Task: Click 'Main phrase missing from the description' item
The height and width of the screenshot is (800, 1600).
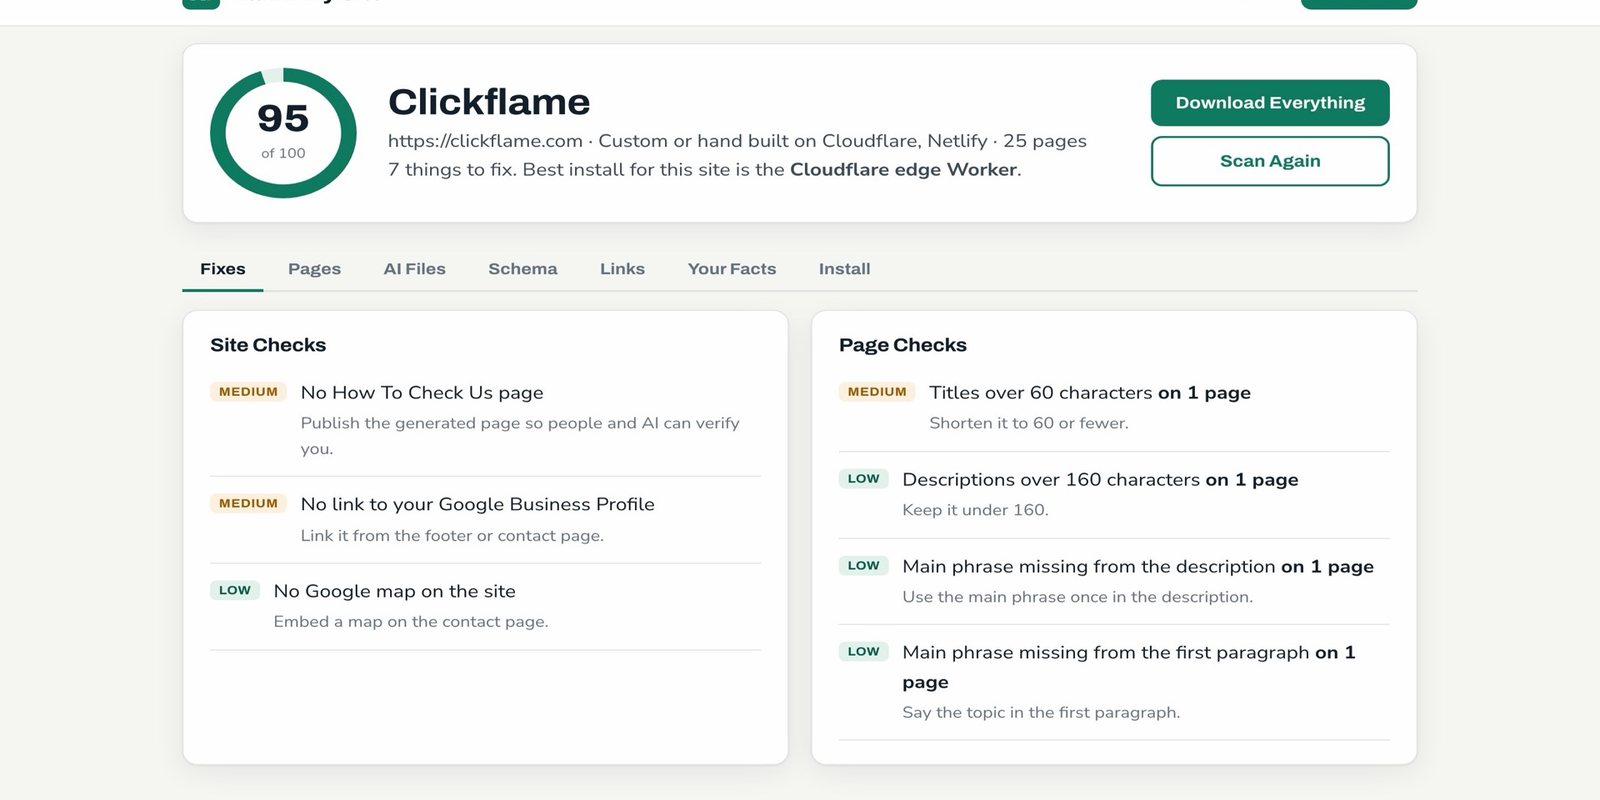Action: [1138, 567]
